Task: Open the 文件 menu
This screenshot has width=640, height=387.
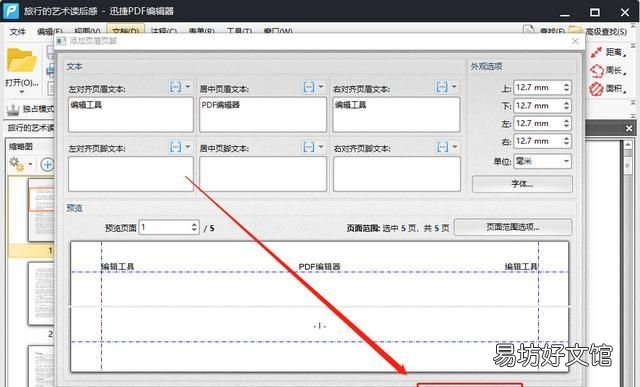Action: click(x=18, y=31)
